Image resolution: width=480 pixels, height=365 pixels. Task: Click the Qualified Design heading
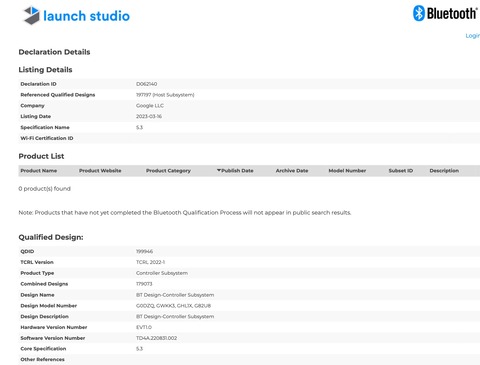(51, 237)
